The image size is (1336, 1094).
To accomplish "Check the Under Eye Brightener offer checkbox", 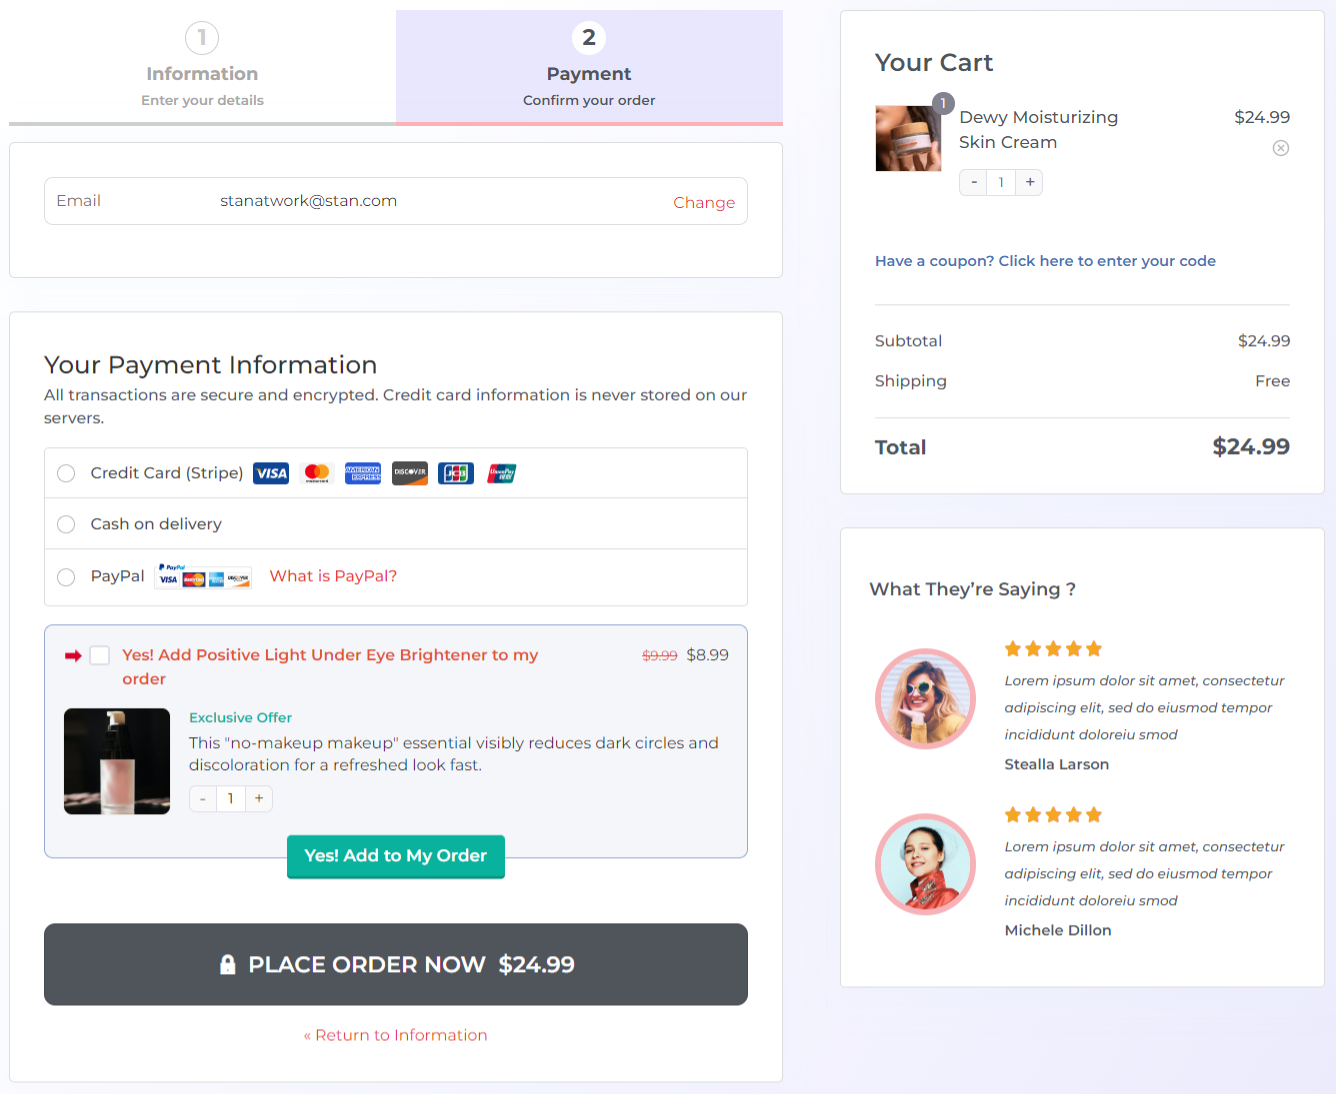I will point(100,655).
